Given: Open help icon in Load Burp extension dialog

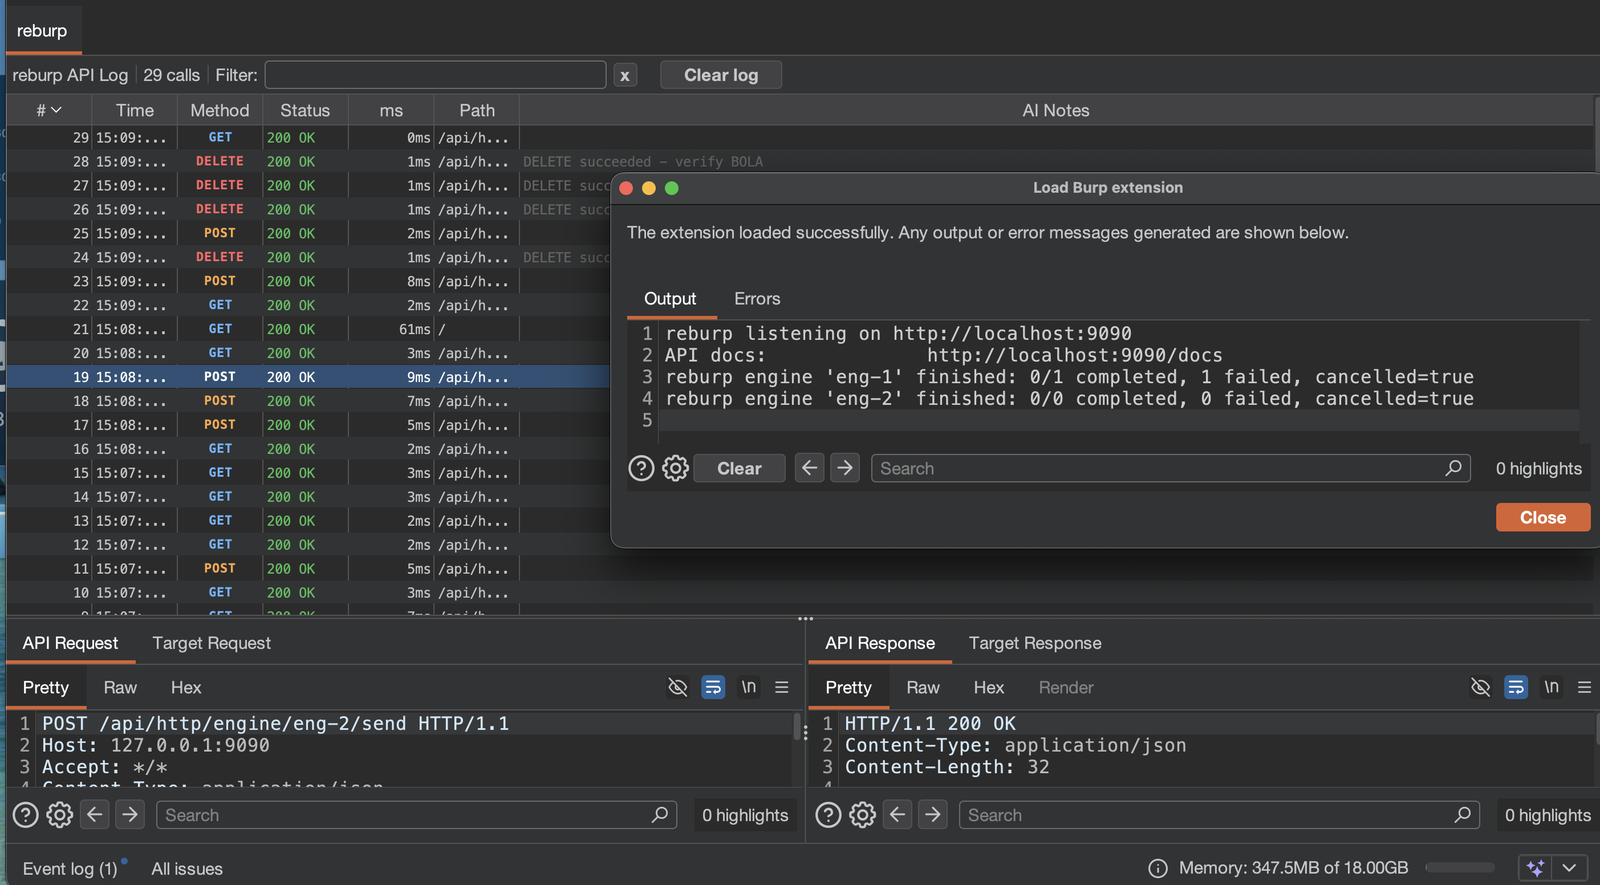Looking at the screenshot, I should point(641,468).
